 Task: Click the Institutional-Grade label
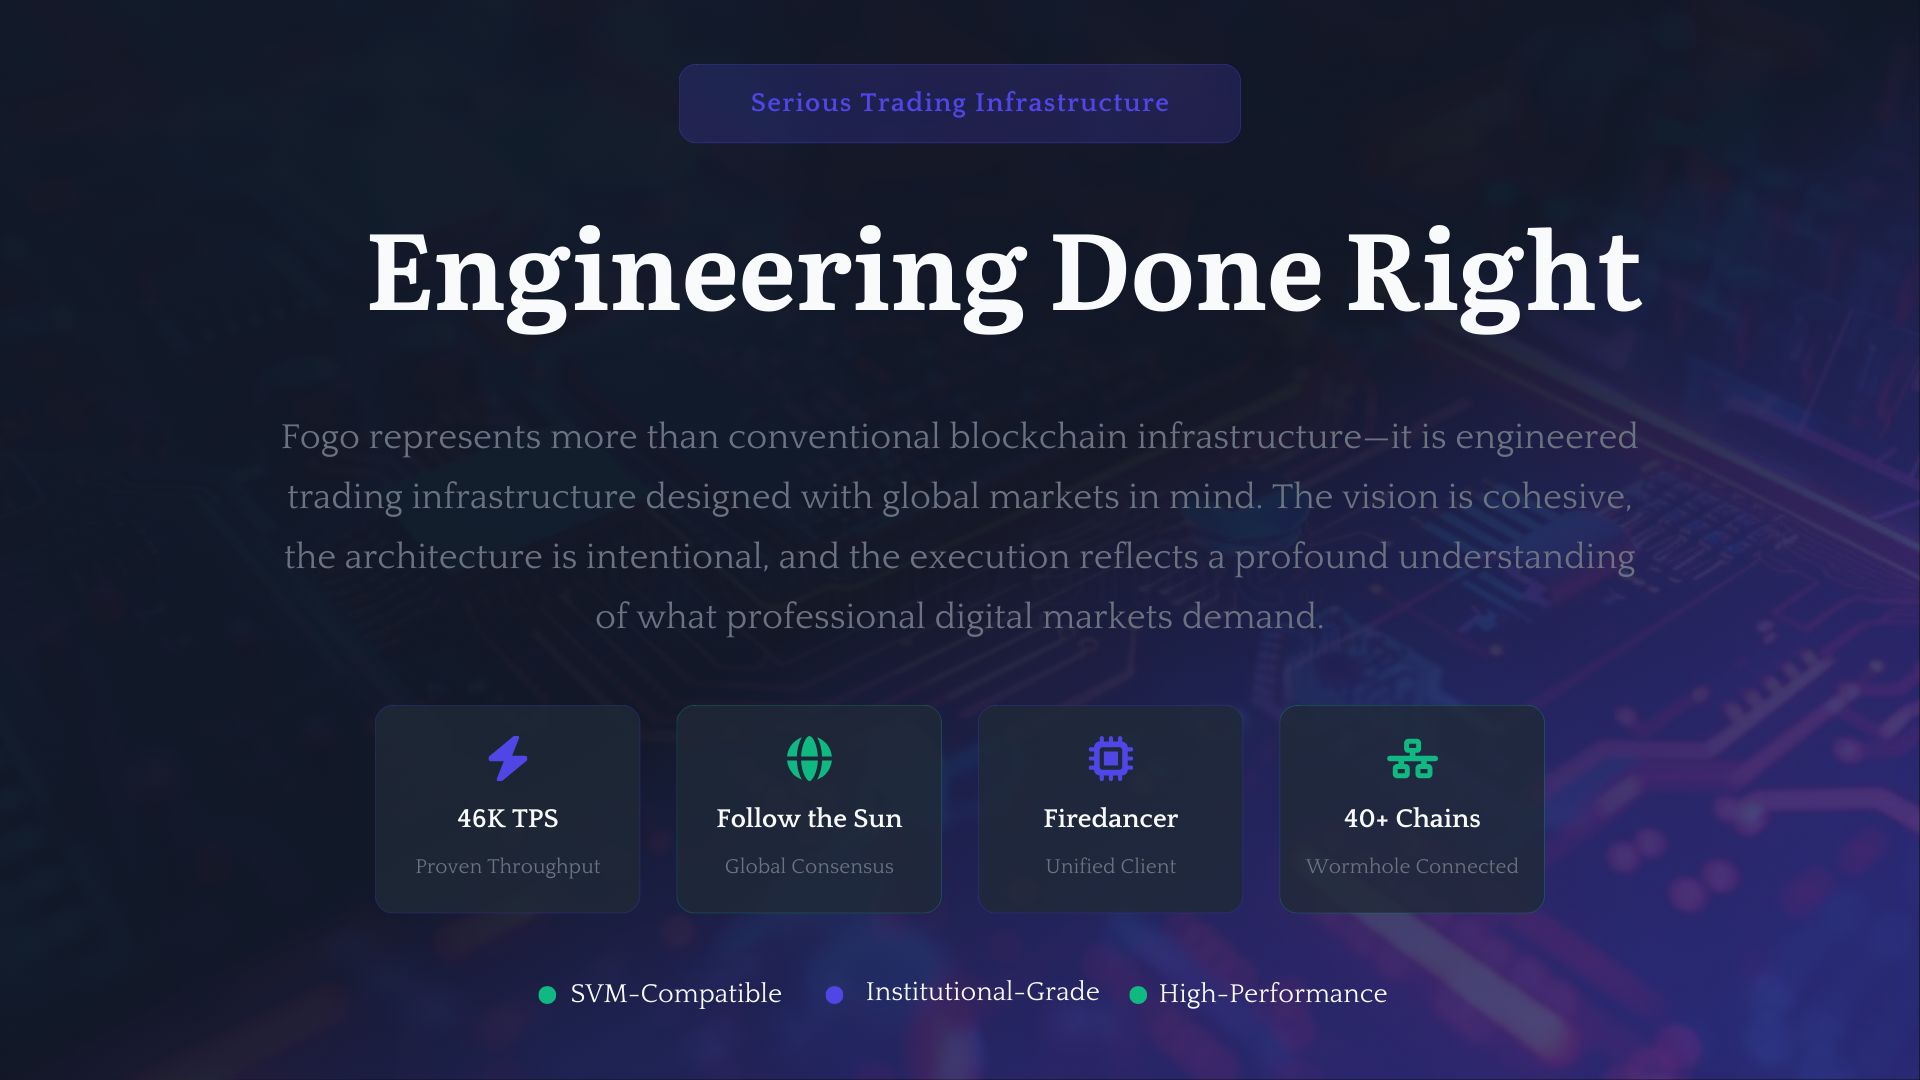pos(982,991)
